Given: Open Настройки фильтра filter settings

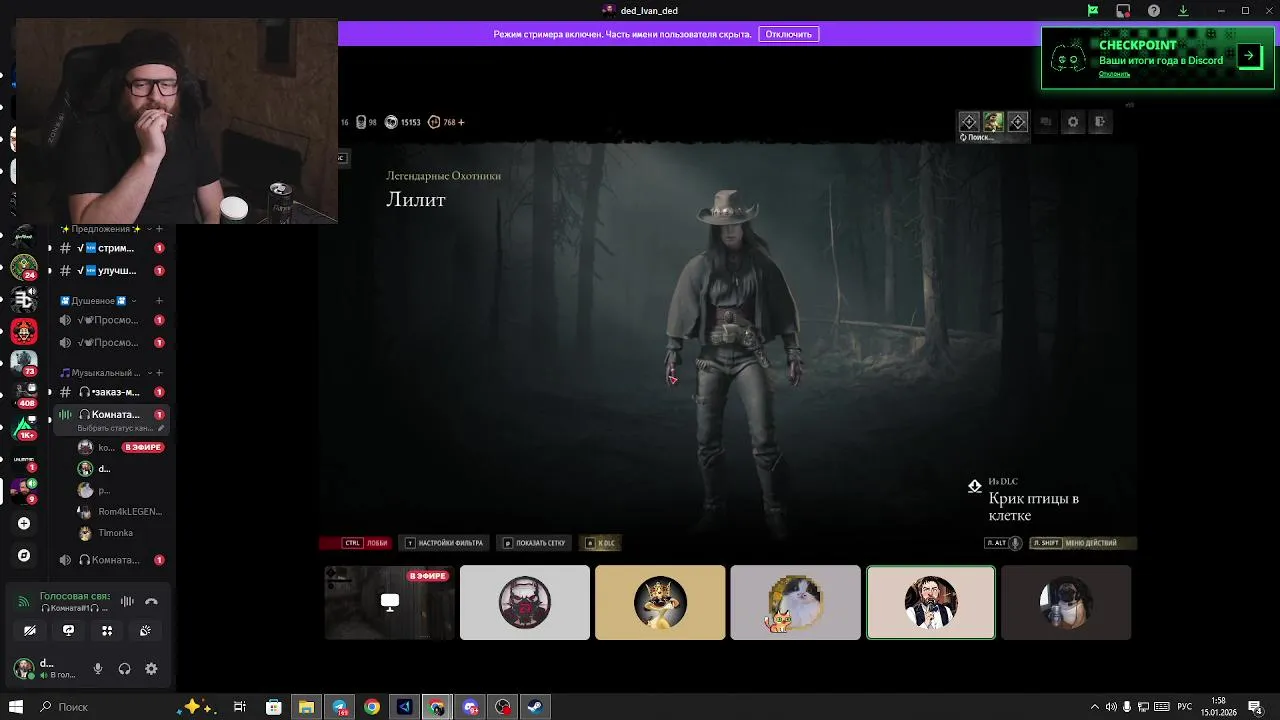Looking at the screenshot, I should click(x=445, y=543).
